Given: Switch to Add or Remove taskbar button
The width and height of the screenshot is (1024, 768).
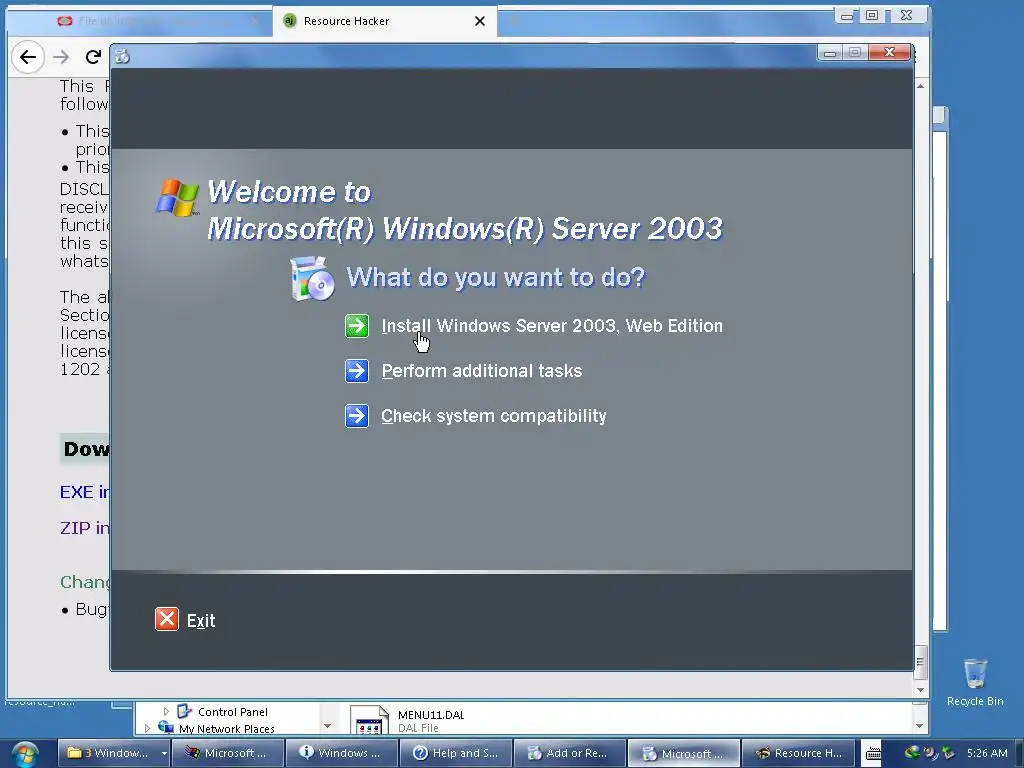Looking at the screenshot, I should coord(569,753).
